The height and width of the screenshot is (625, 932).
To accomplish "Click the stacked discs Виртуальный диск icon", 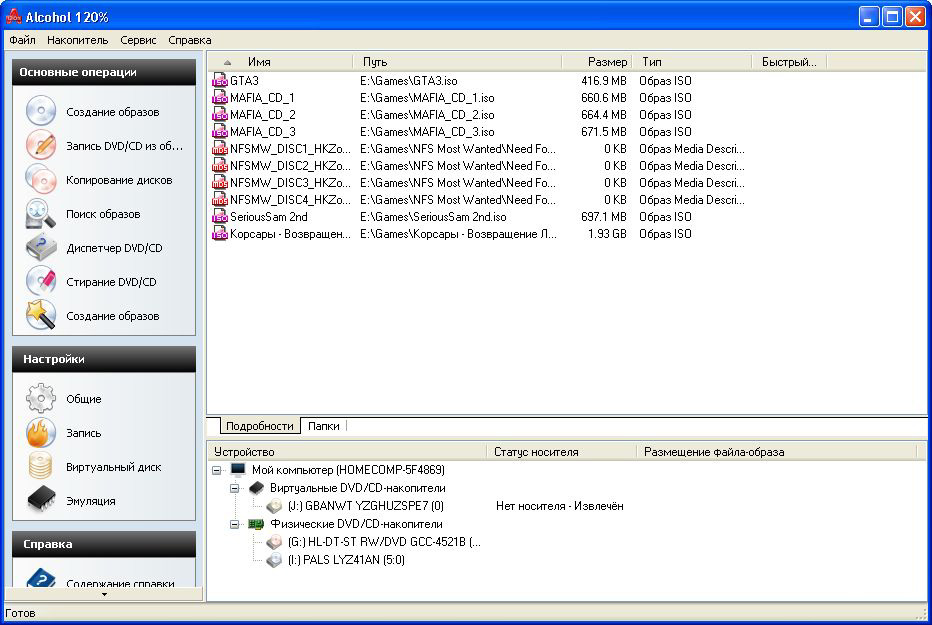I will point(40,466).
